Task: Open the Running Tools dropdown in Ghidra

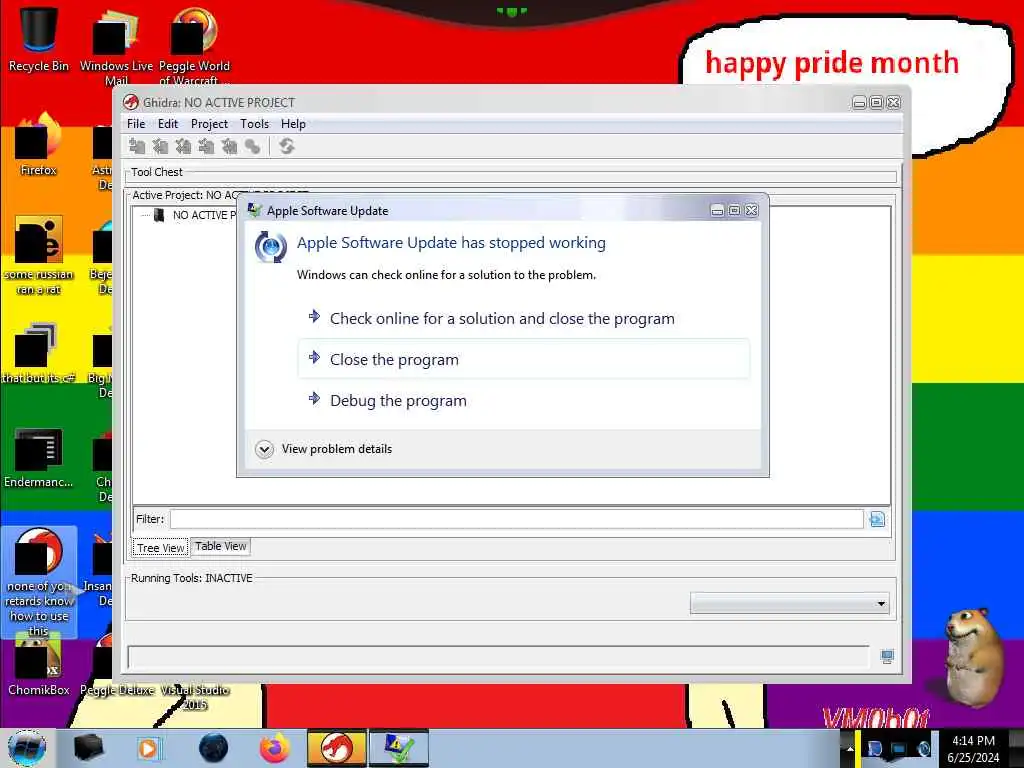Action: [x=790, y=603]
